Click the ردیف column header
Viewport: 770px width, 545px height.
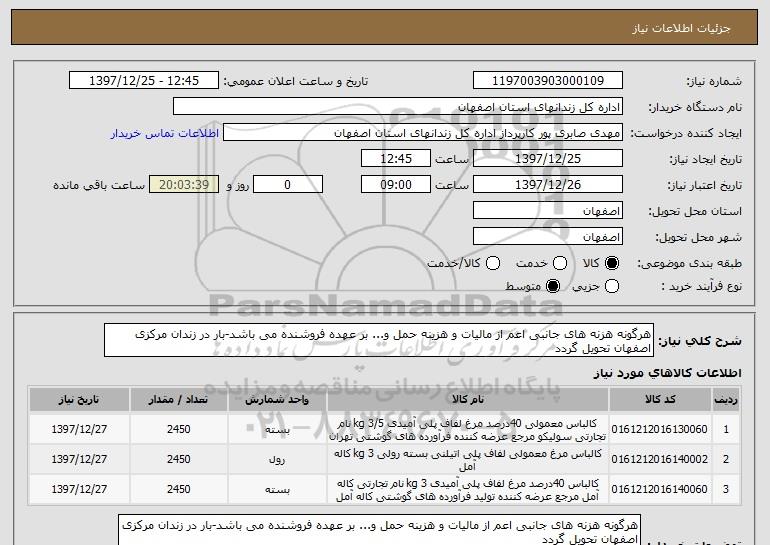(726, 400)
